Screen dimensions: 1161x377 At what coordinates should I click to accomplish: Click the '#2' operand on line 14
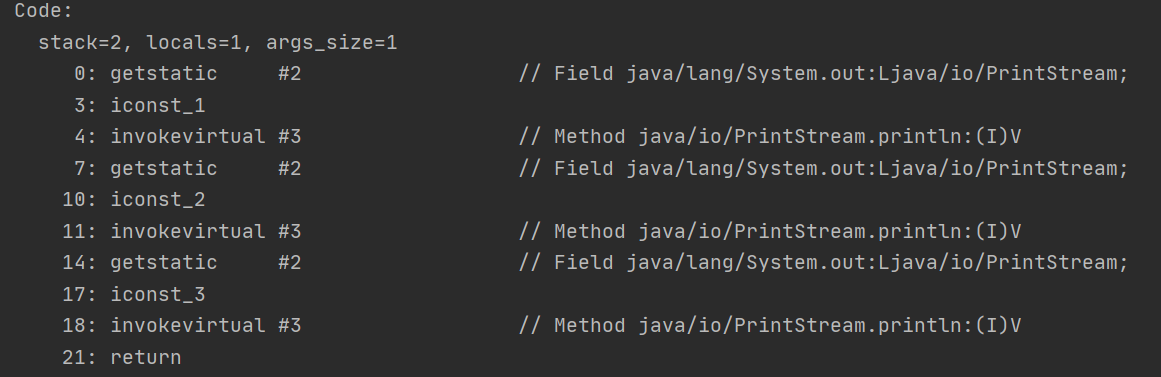click(x=290, y=263)
